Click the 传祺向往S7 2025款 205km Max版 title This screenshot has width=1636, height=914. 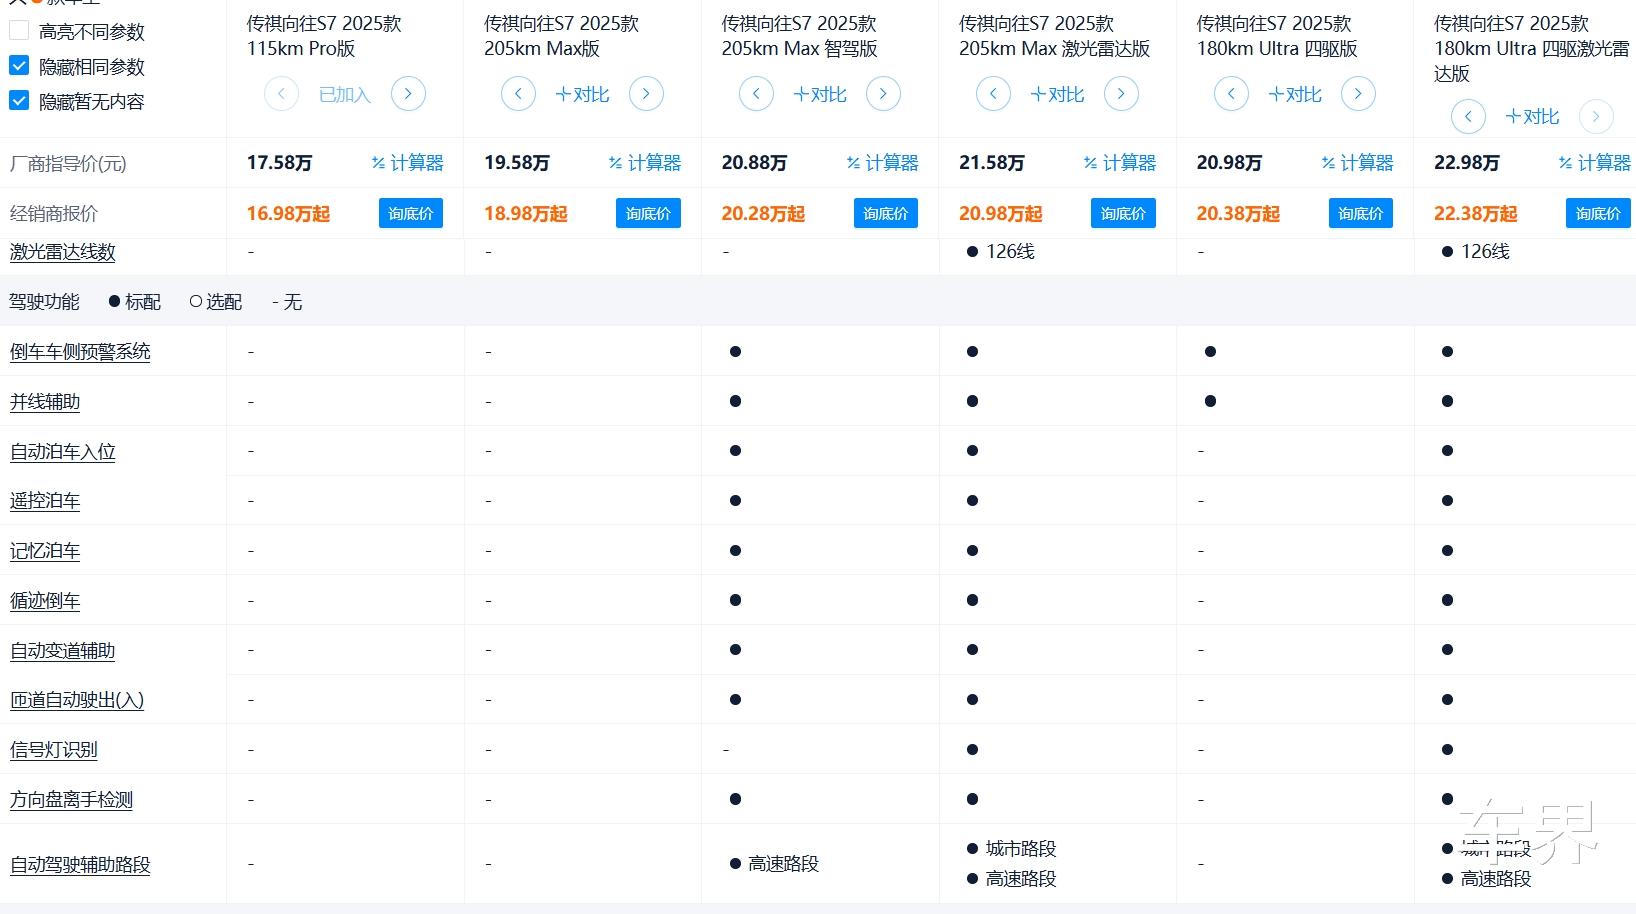(561, 35)
